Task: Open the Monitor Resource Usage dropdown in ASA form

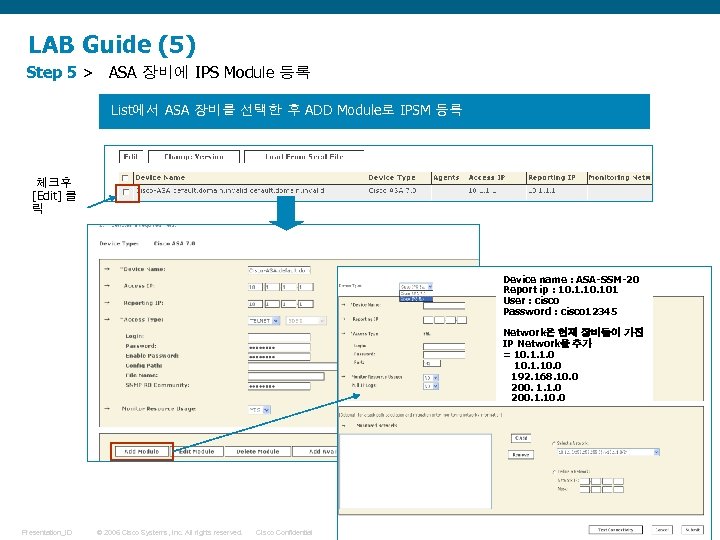Action: tap(259, 410)
